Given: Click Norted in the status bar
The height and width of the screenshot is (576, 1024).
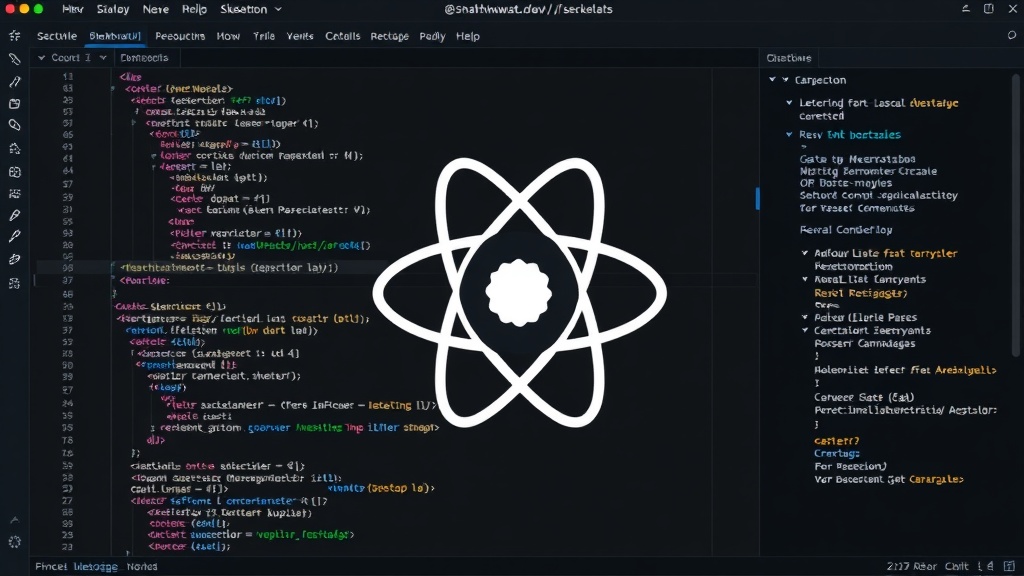Looking at the screenshot, I should 142,566.
